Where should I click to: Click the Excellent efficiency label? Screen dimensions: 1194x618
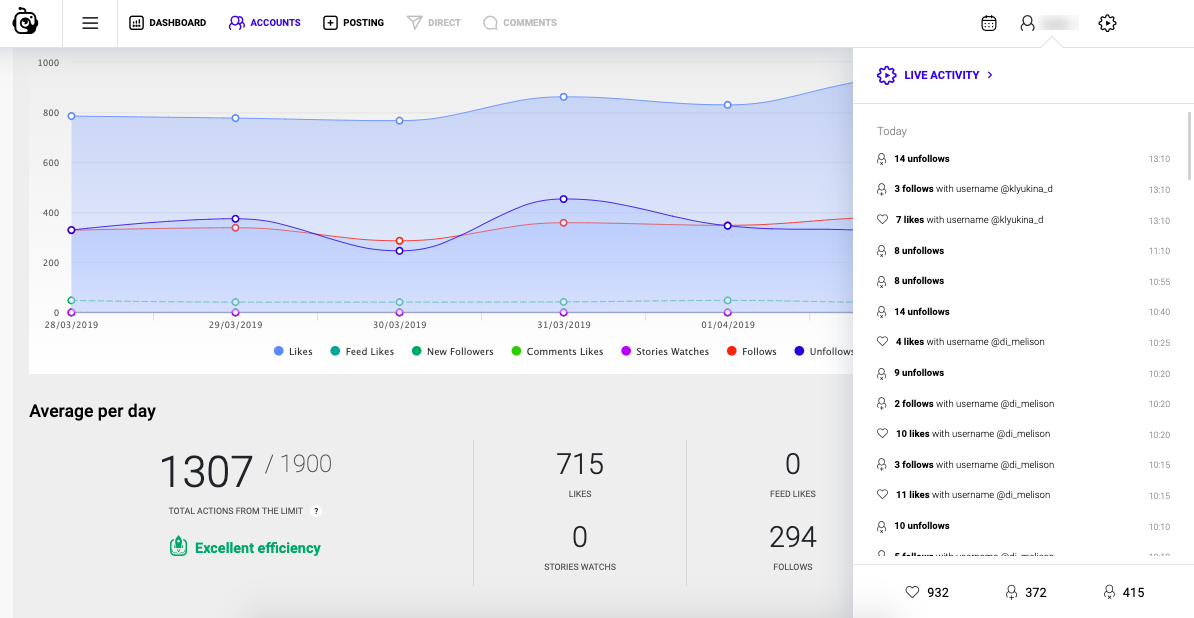pos(257,548)
